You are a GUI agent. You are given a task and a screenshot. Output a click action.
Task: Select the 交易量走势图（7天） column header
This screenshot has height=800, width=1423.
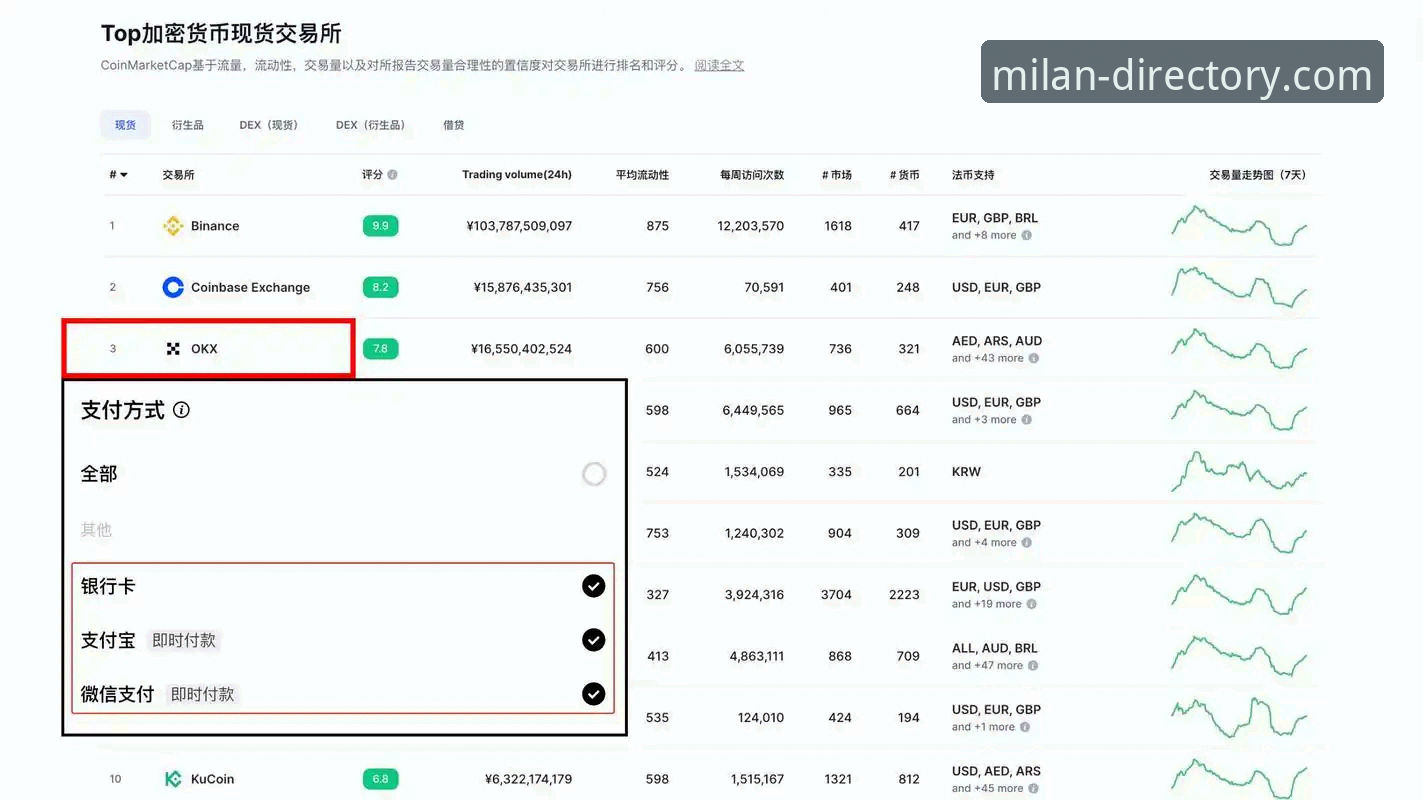click(1257, 175)
